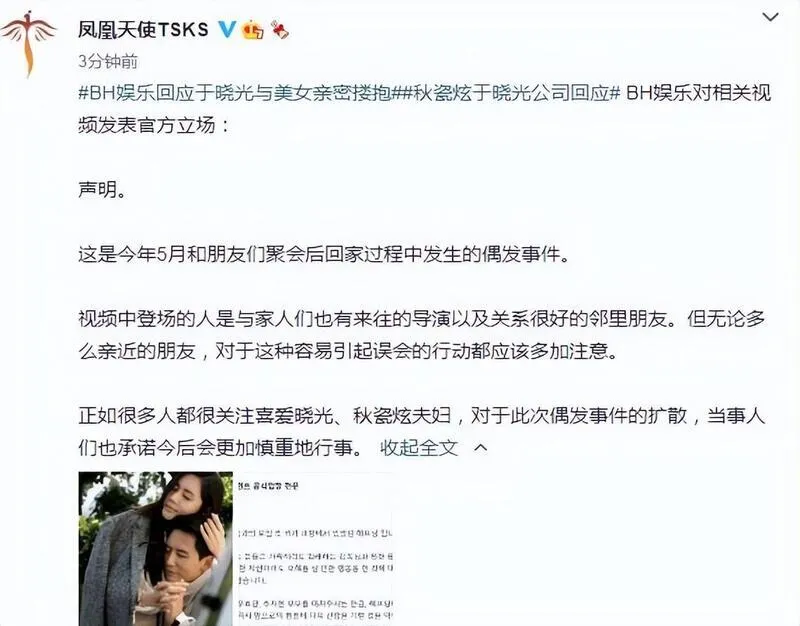Click sentence starting 但无论多么亲近的朋友
Viewport: 800px width, 626px height.
coord(424,335)
